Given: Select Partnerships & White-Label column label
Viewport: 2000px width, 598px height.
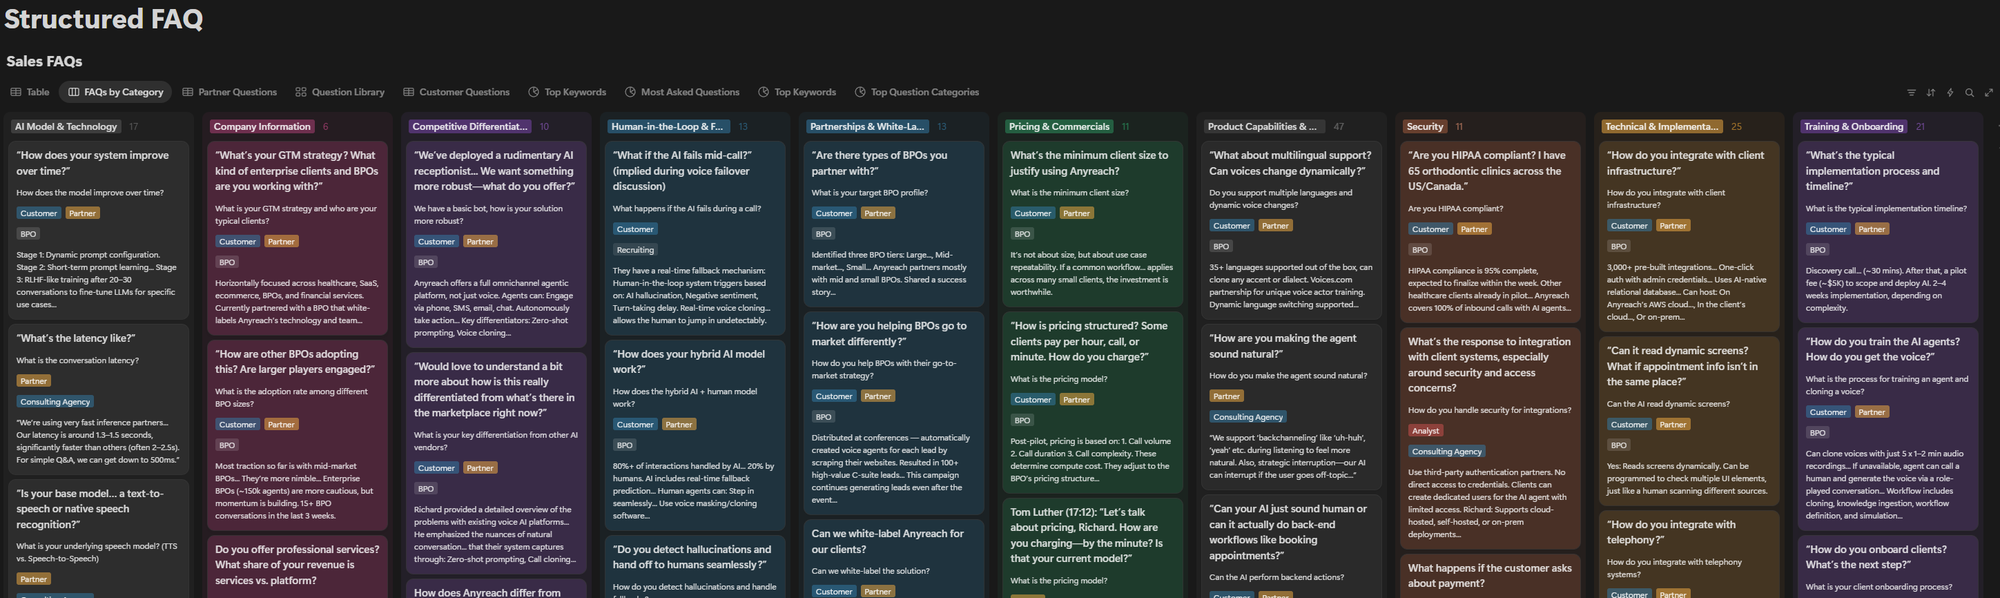Looking at the screenshot, I should tap(867, 127).
